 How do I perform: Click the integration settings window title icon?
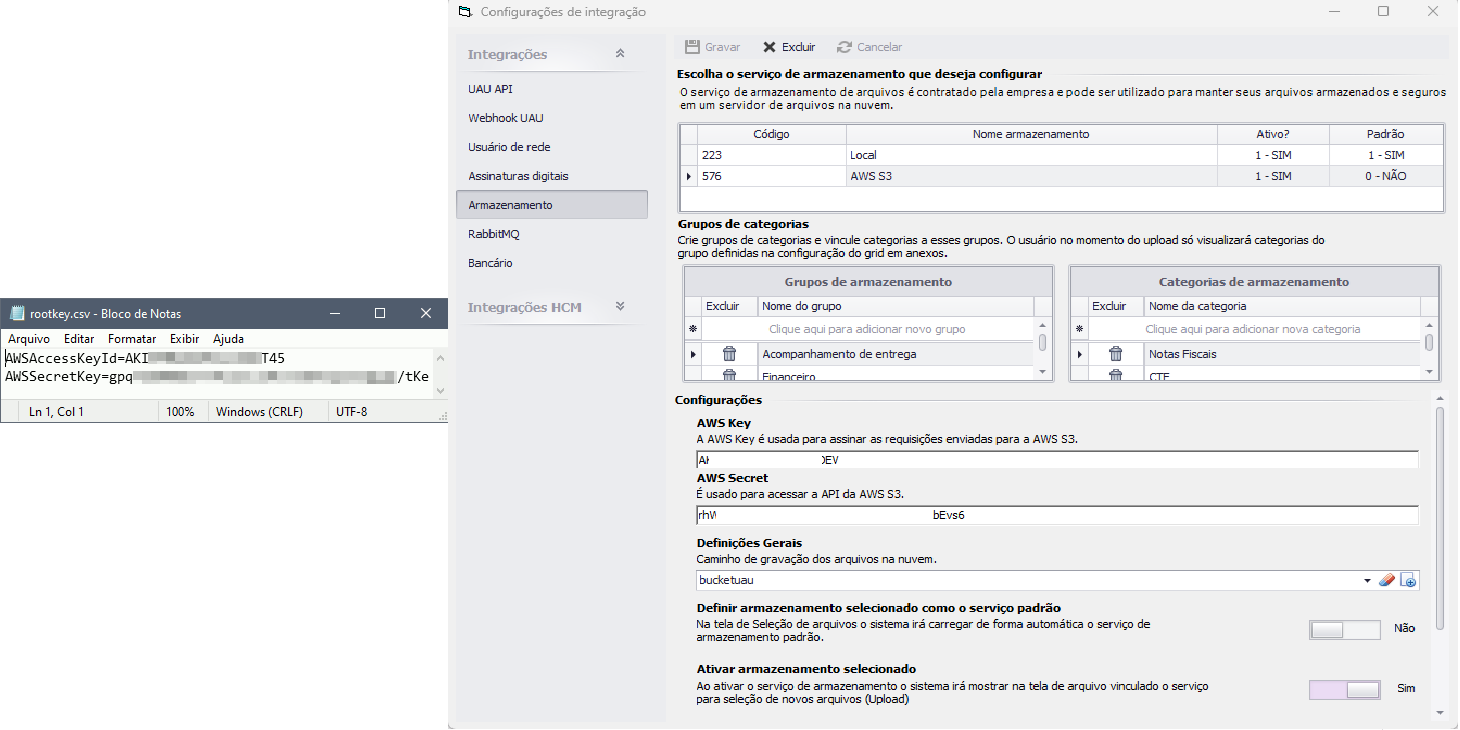click(463, 12)
